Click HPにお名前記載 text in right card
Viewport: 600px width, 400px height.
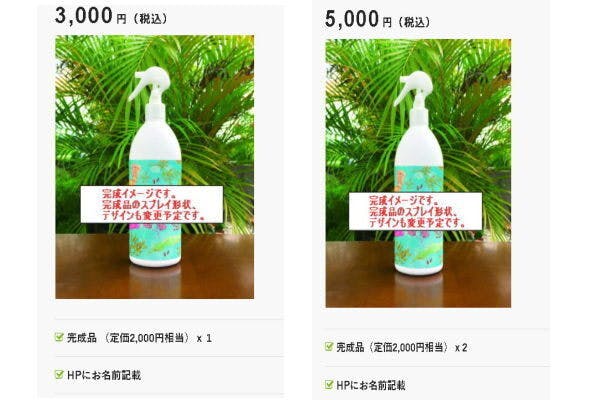click(x=371, y=385)
